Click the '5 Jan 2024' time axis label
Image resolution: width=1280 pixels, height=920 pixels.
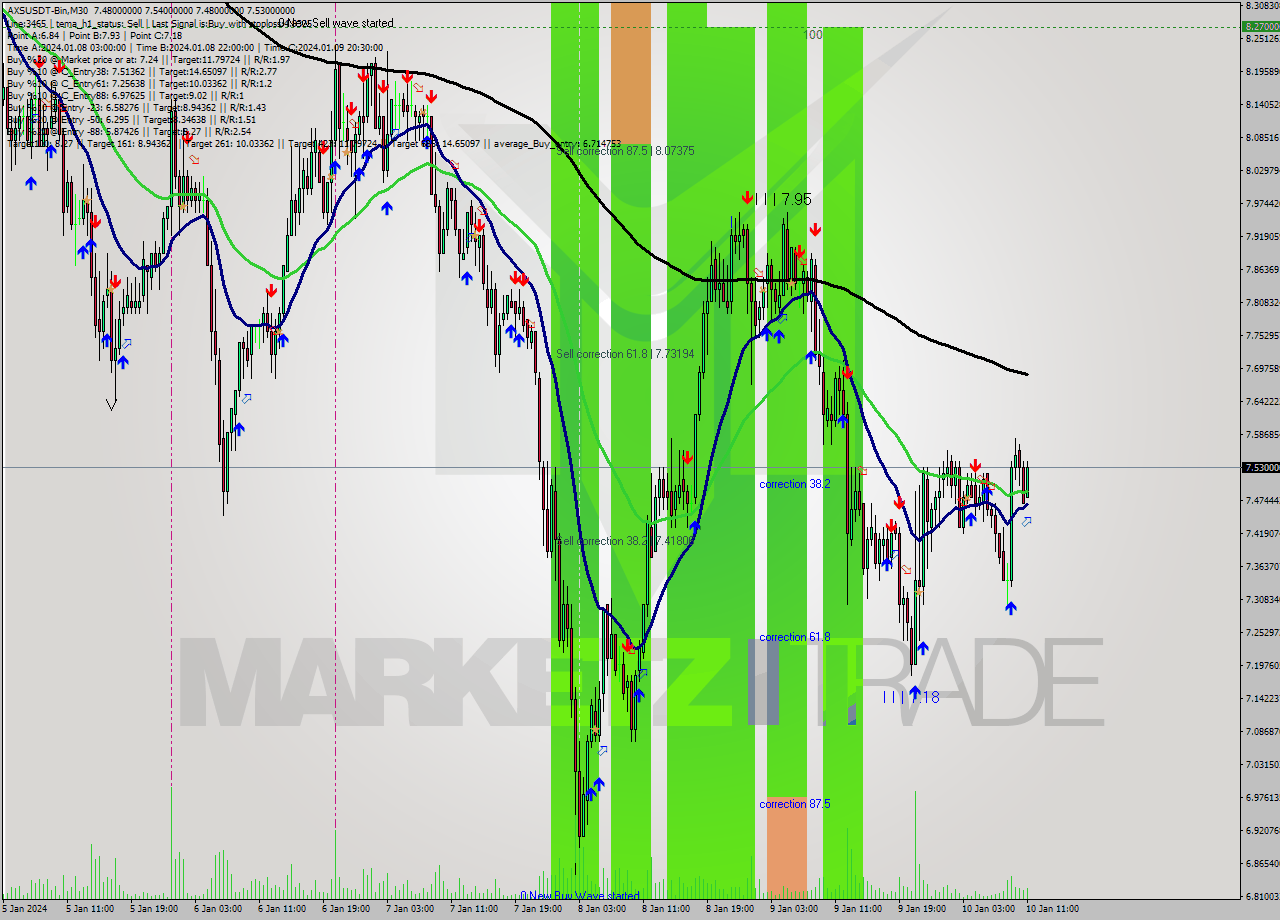tap(25, 909)
